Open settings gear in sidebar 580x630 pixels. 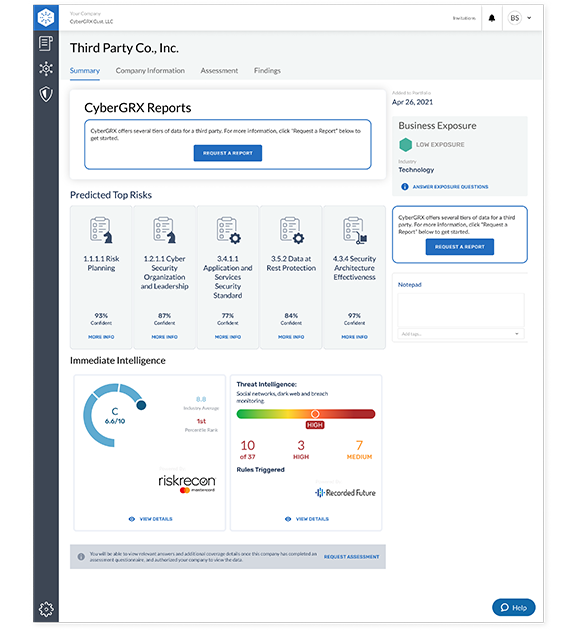[x=46, y=609]
